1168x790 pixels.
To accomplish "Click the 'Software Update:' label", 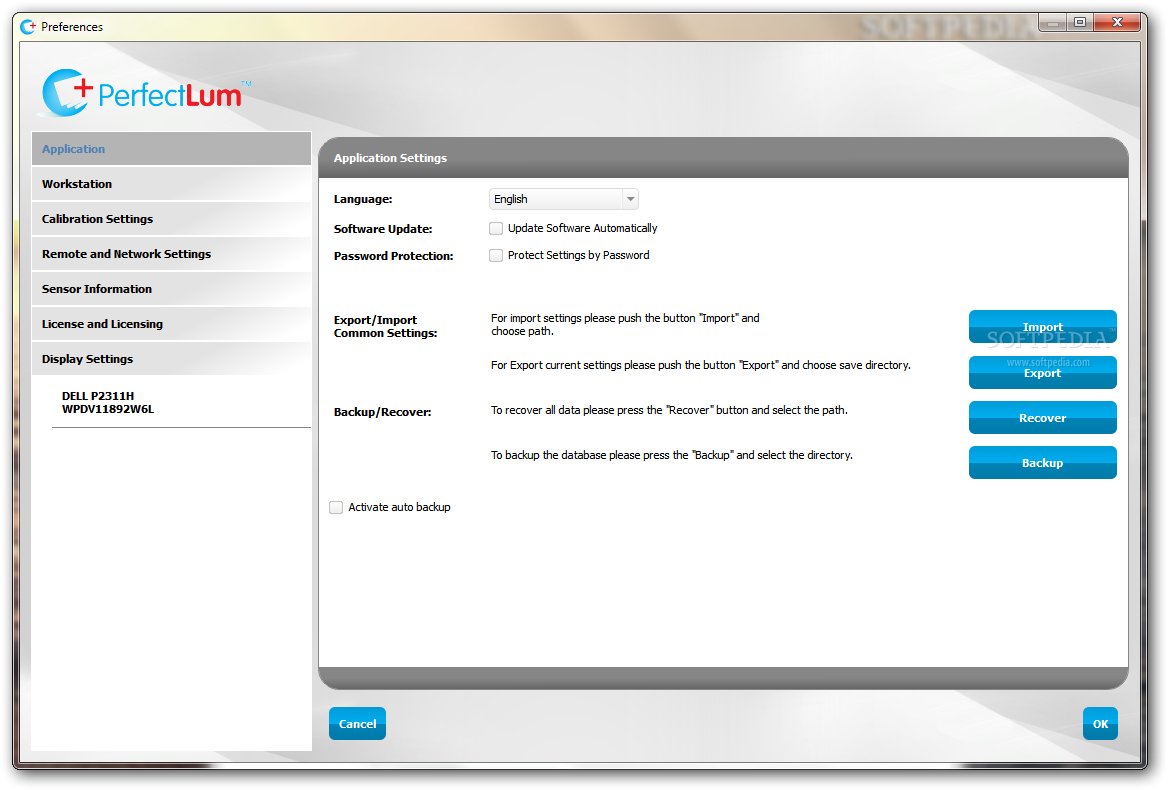I will [x=383, y=229].
